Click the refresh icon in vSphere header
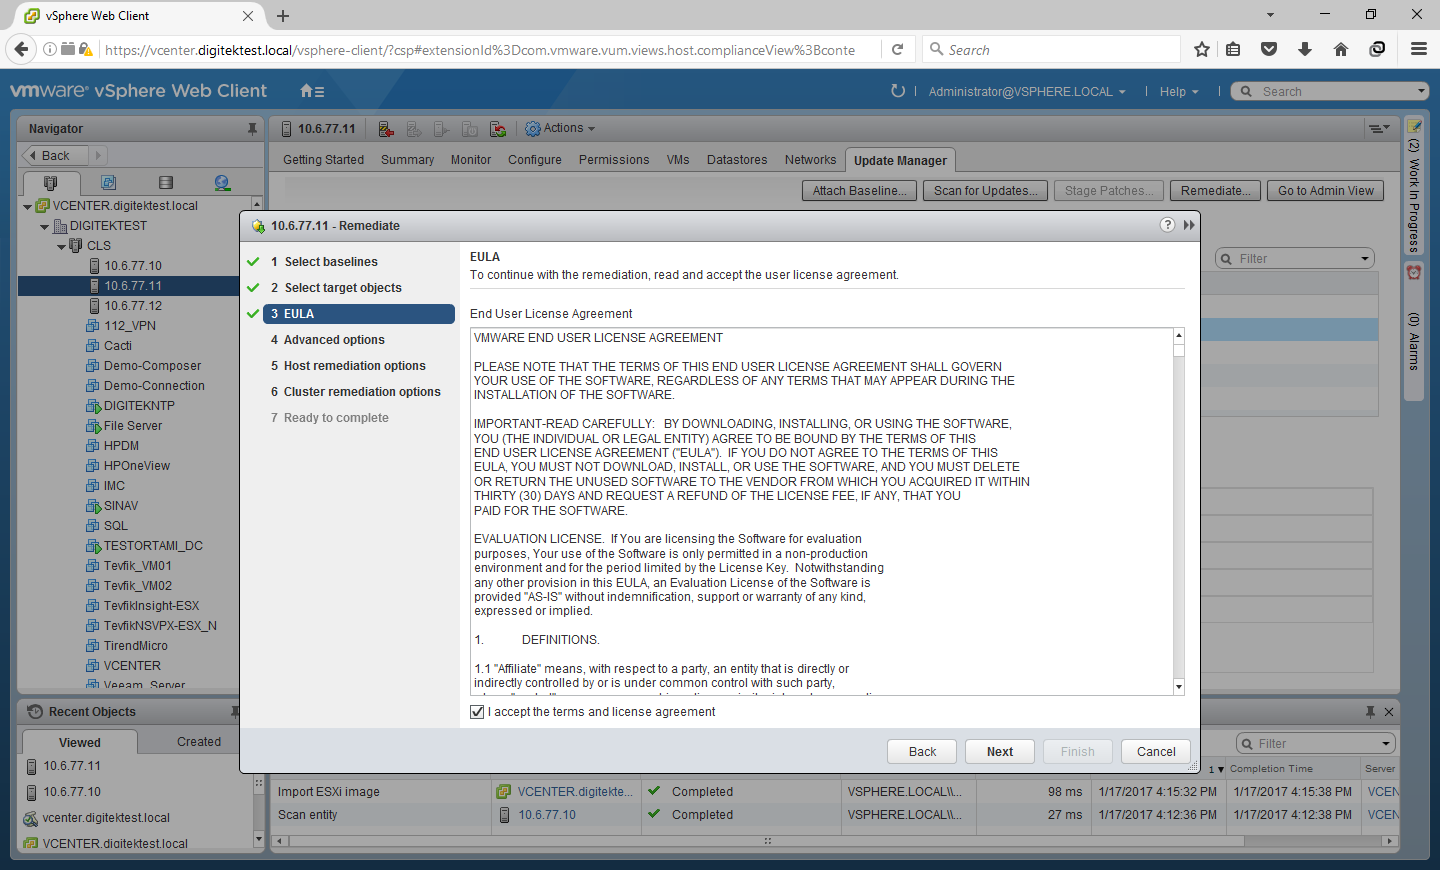 tap(898, 91)
